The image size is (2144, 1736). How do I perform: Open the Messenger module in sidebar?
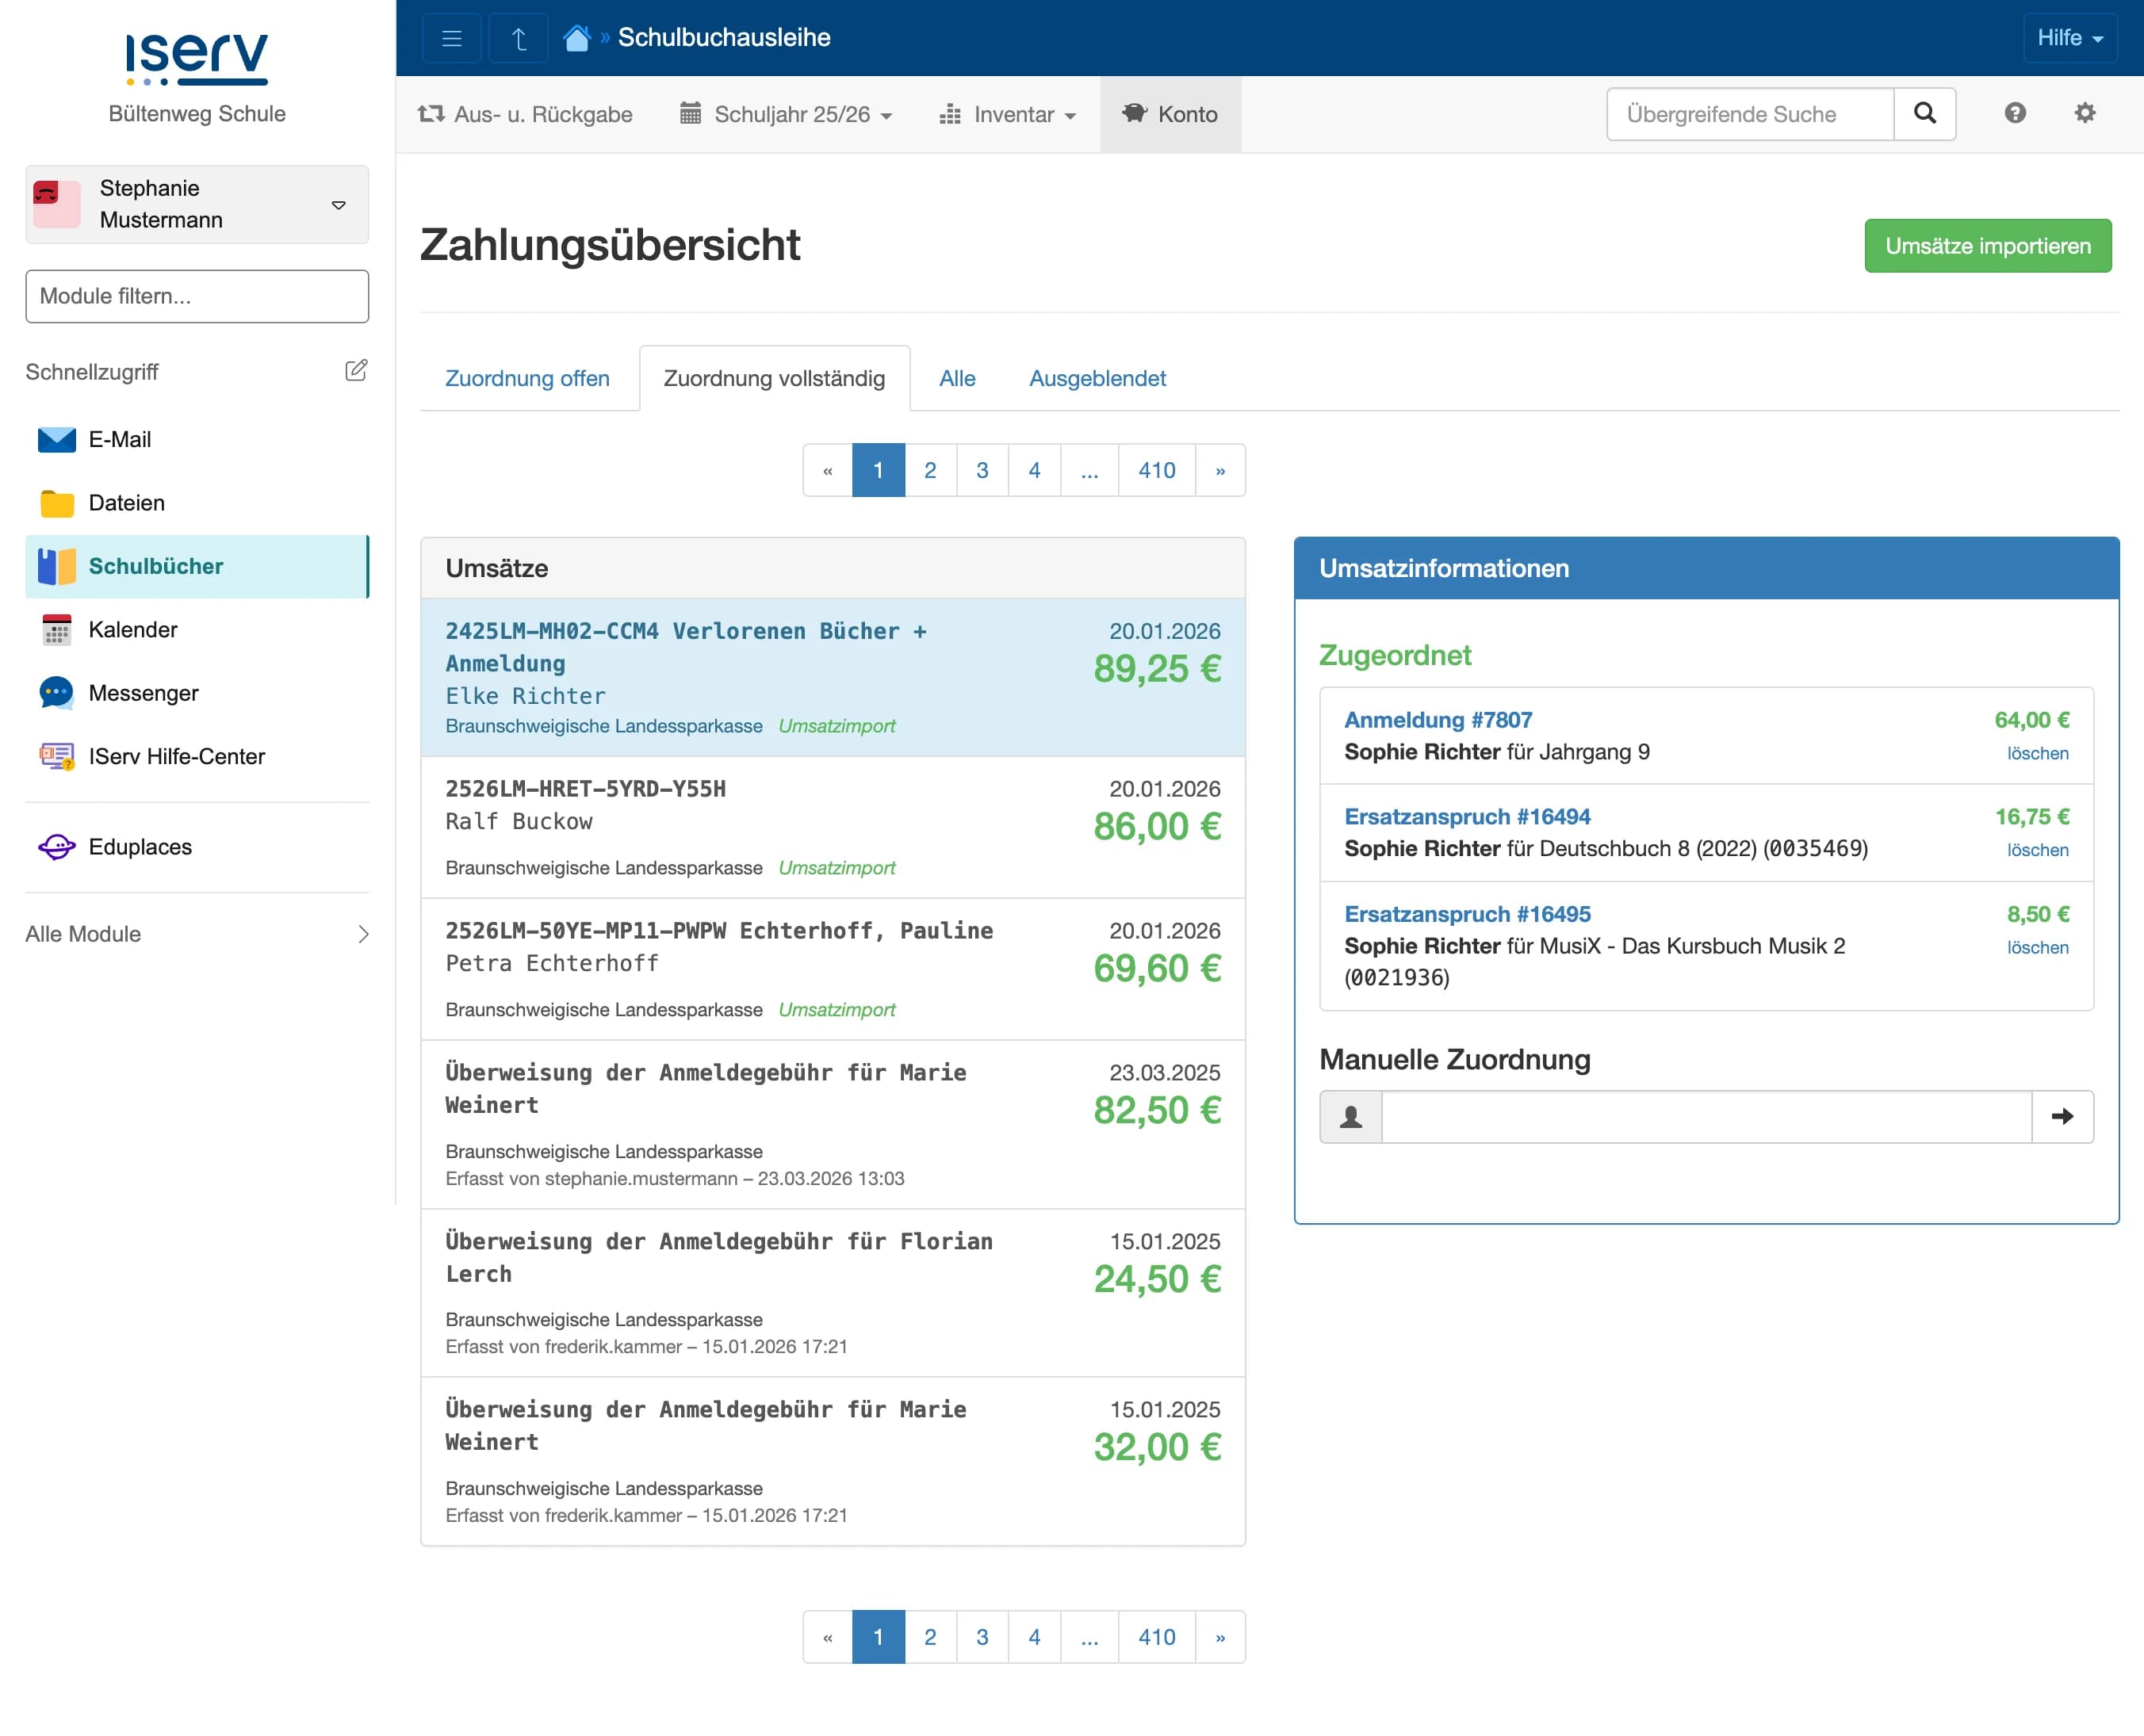143,693
